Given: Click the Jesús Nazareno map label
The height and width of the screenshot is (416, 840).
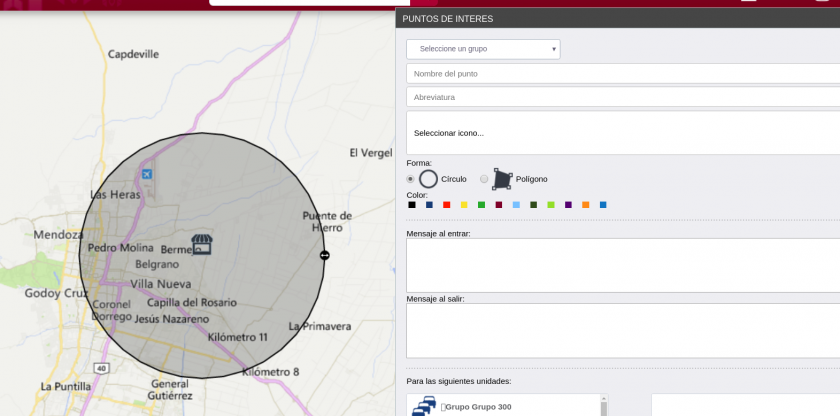Looking at the screenshot, I should 171,319.
